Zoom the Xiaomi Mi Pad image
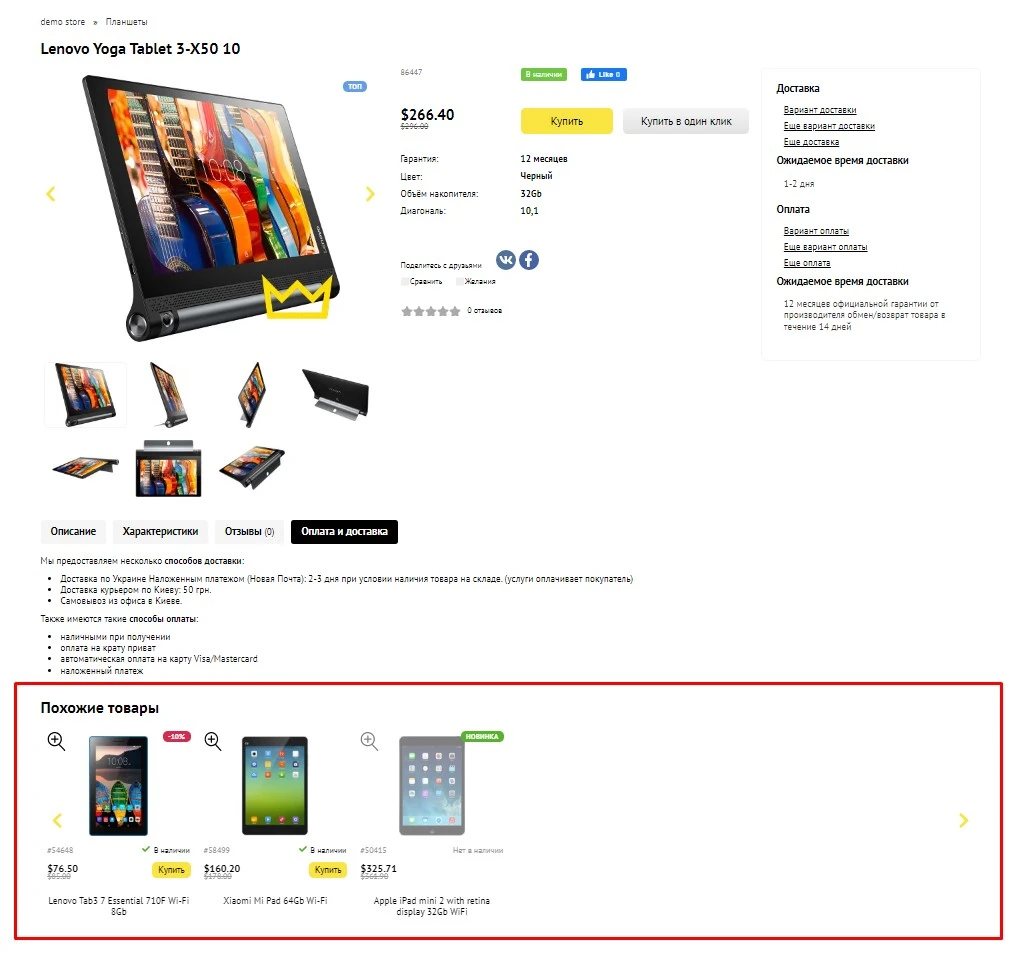 213,741
